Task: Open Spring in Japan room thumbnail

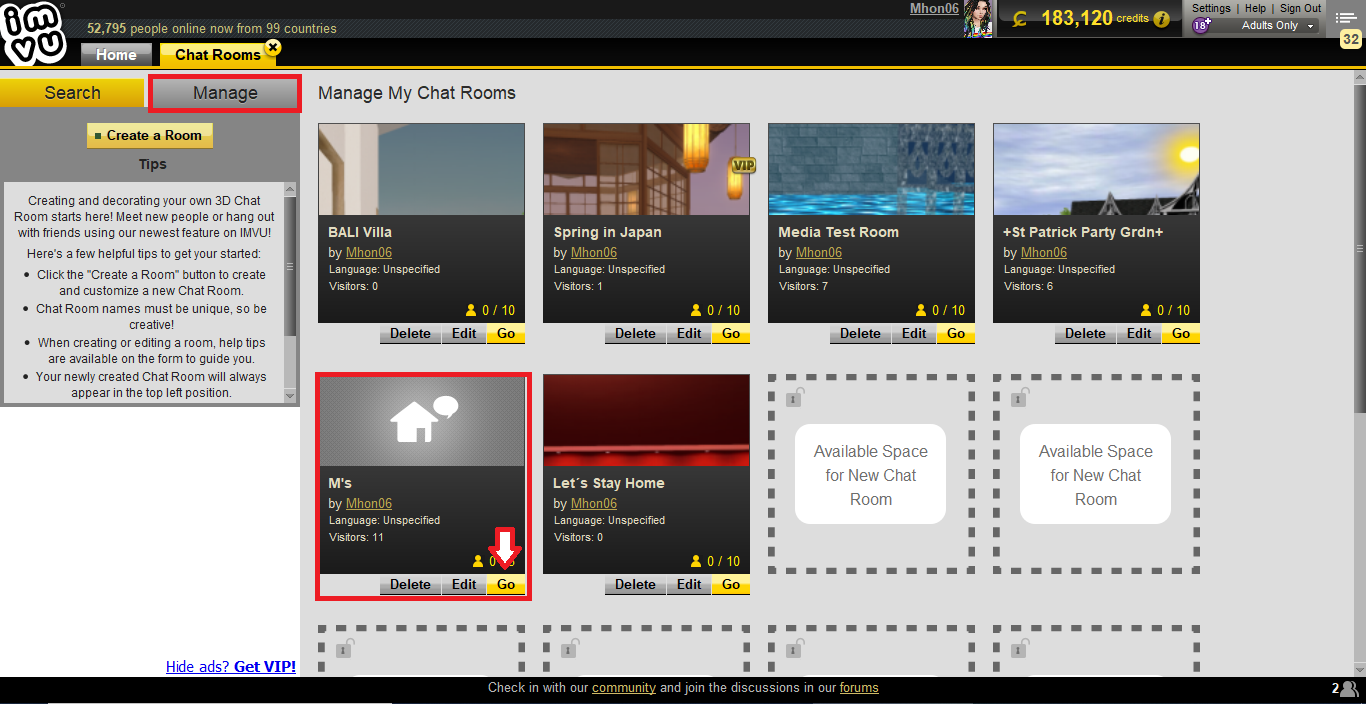Action: coord(646,169)
